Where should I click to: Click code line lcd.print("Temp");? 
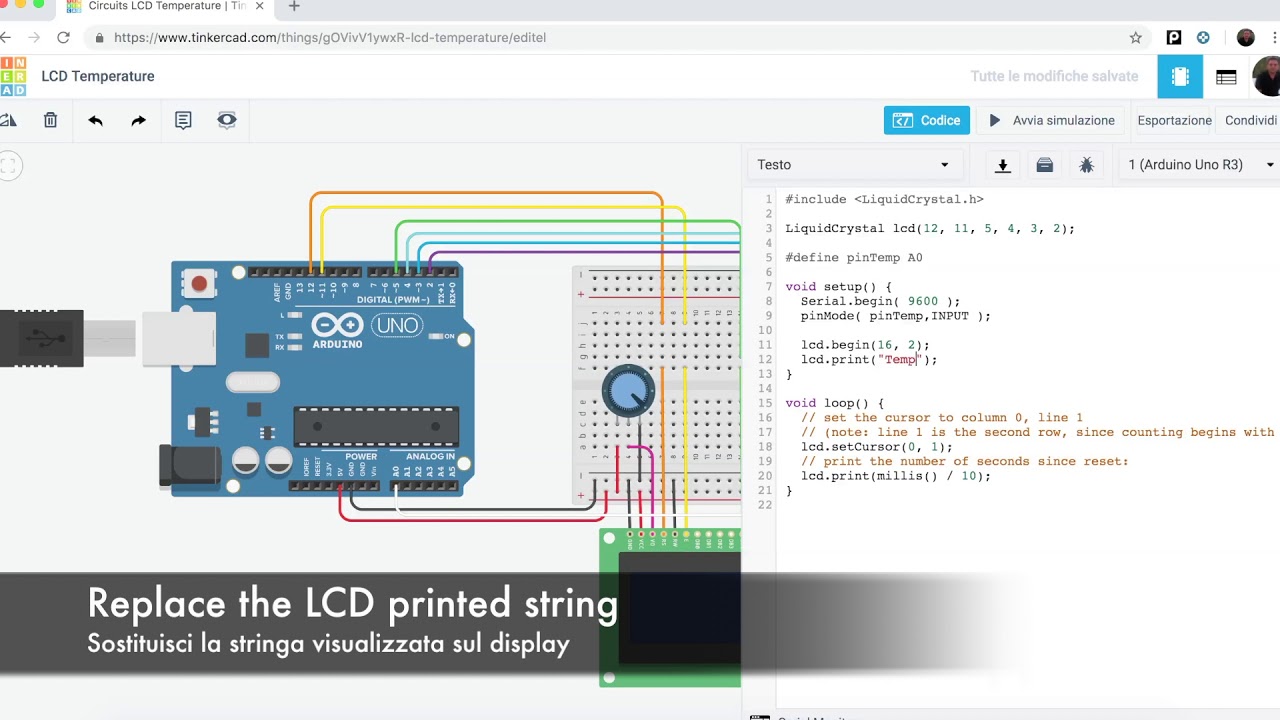pyautogui.click(x=869, y=359)
